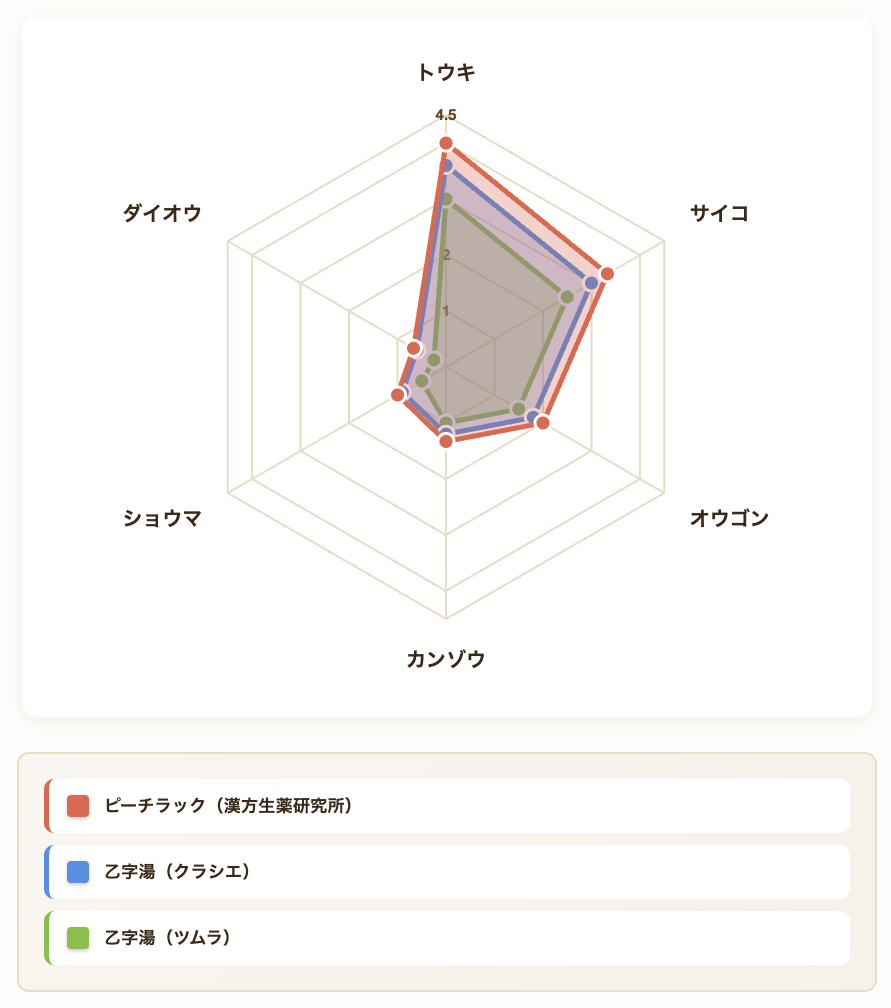Image resolution: width=891 pixels, height=1008 pixels.
Task: Click the 4.5 scale tick label
Action: (446, 115)
